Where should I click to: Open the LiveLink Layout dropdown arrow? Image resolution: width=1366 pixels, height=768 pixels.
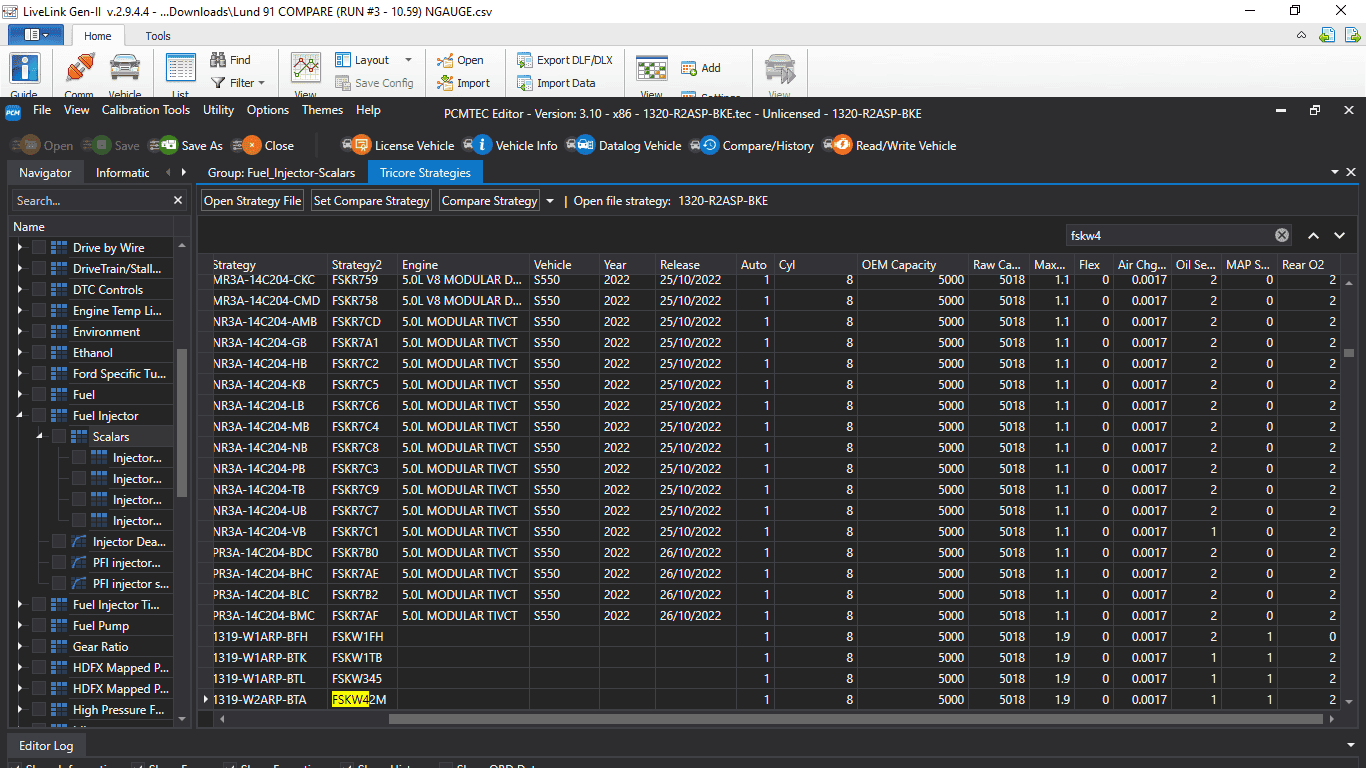408,60
